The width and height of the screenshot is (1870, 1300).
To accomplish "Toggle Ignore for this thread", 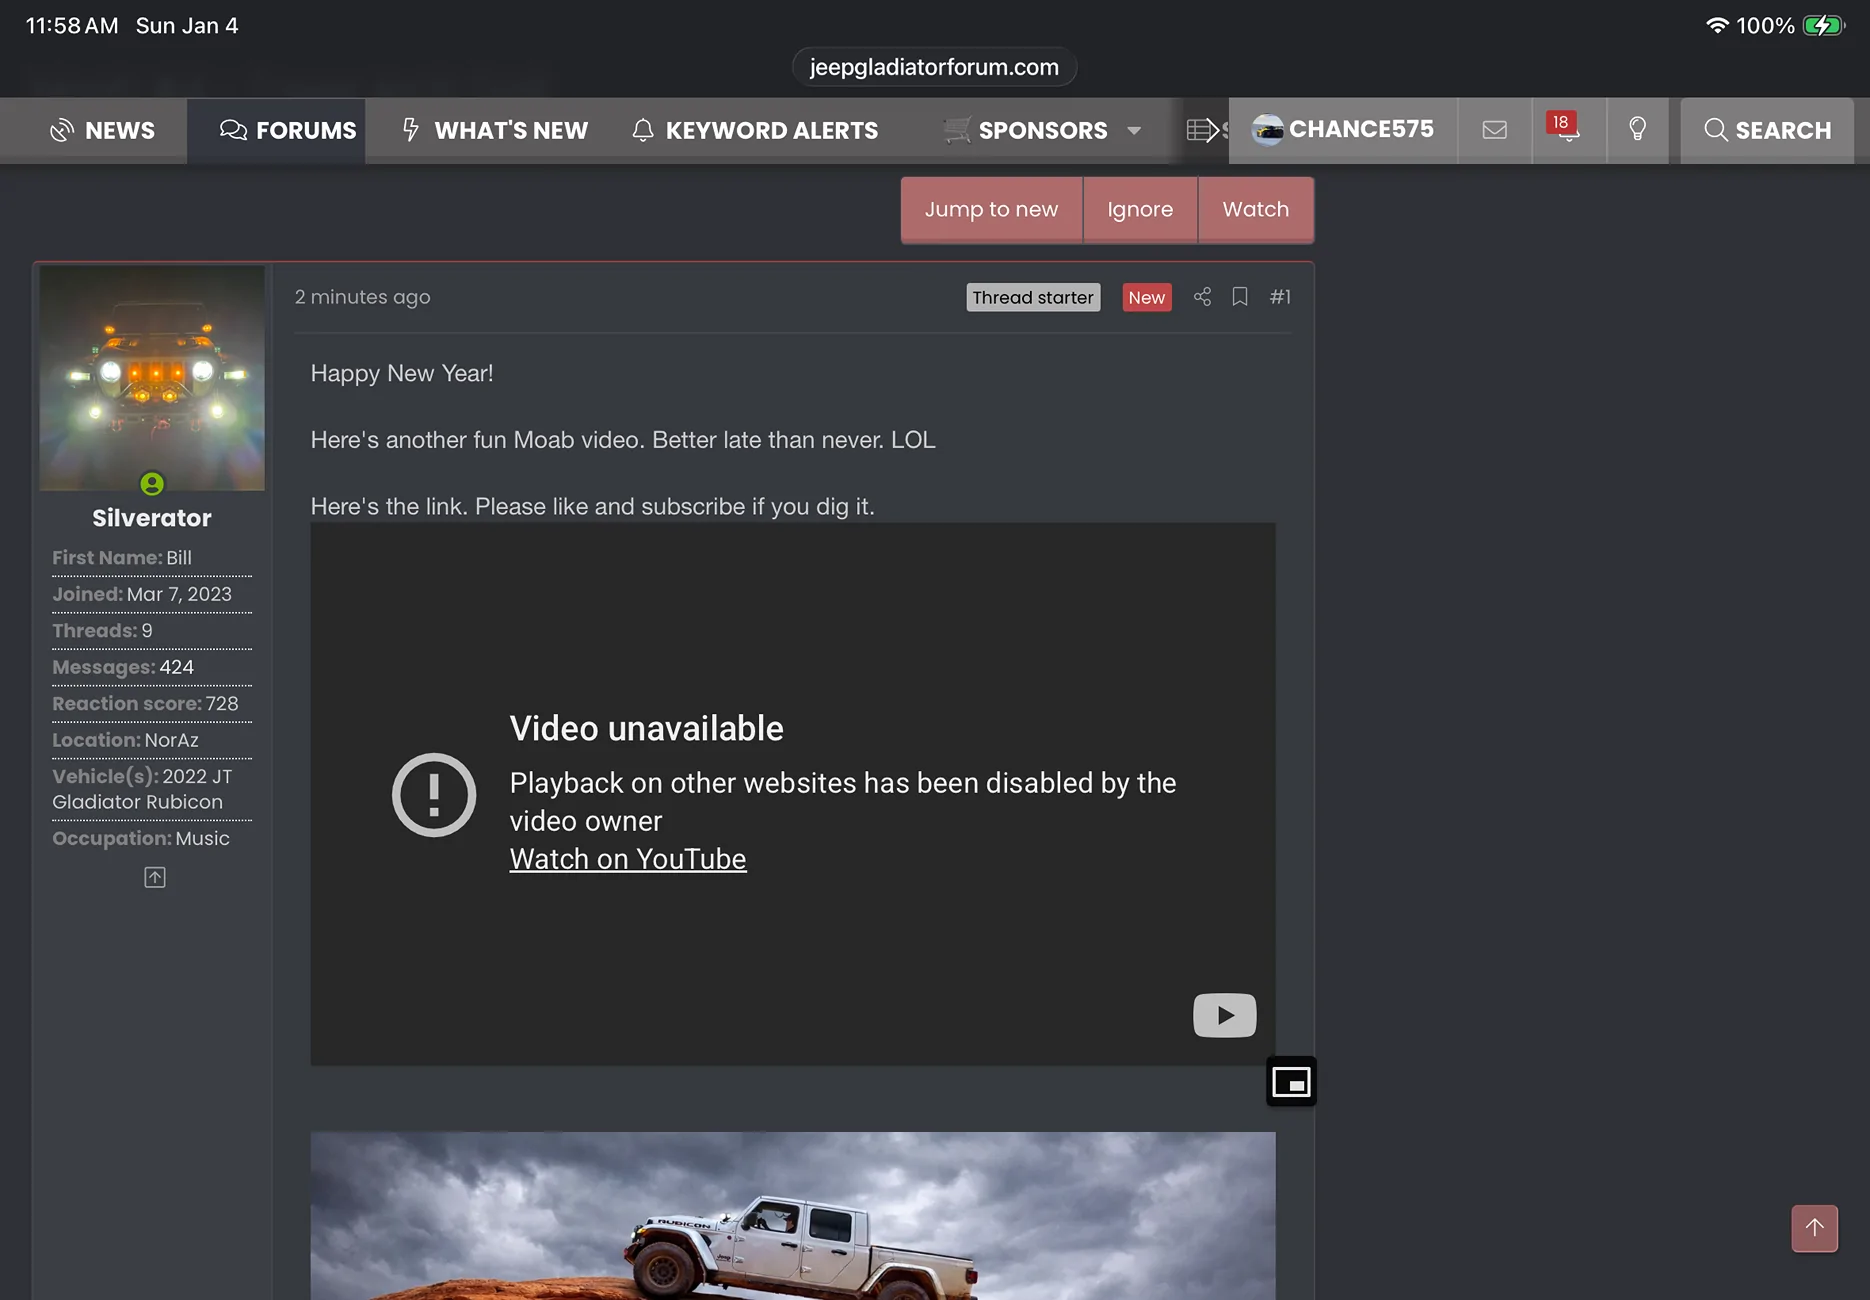I will coord(1140,209).
